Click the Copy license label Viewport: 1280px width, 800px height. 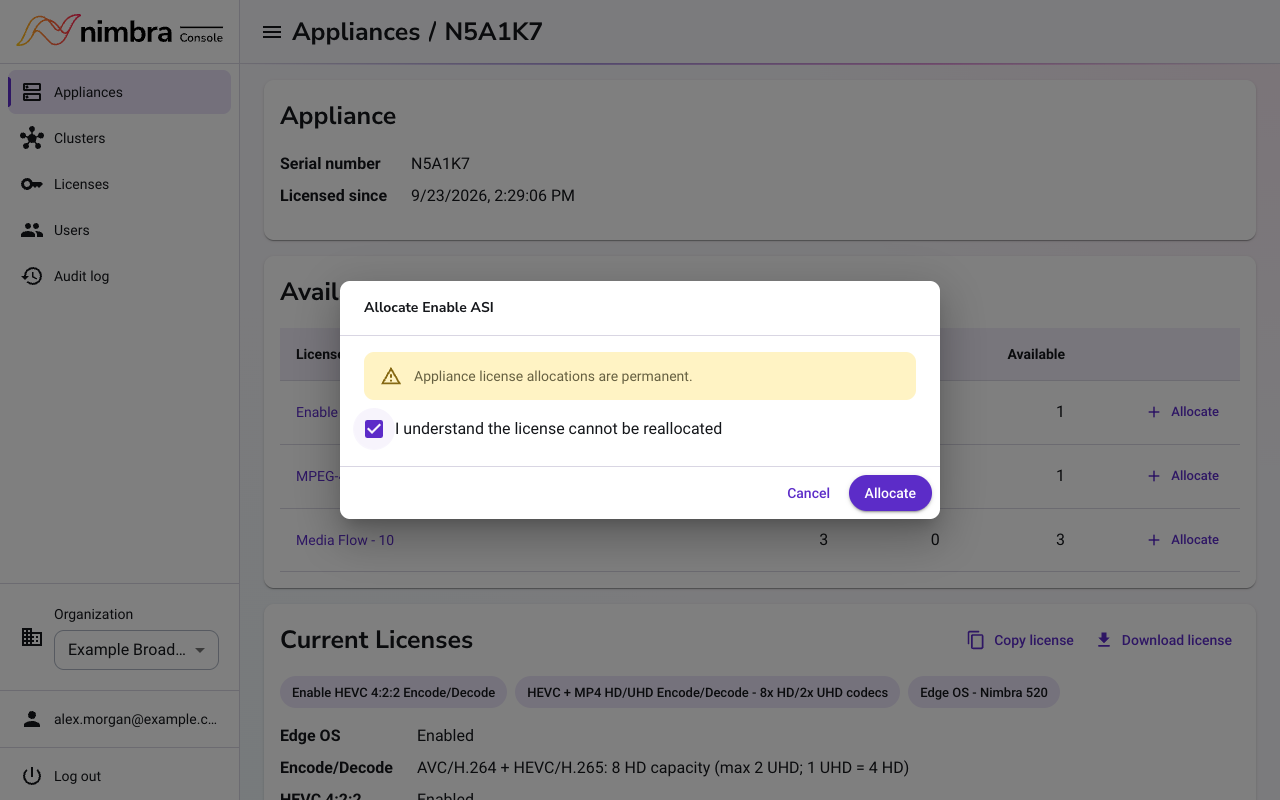tap(1034, 640)
